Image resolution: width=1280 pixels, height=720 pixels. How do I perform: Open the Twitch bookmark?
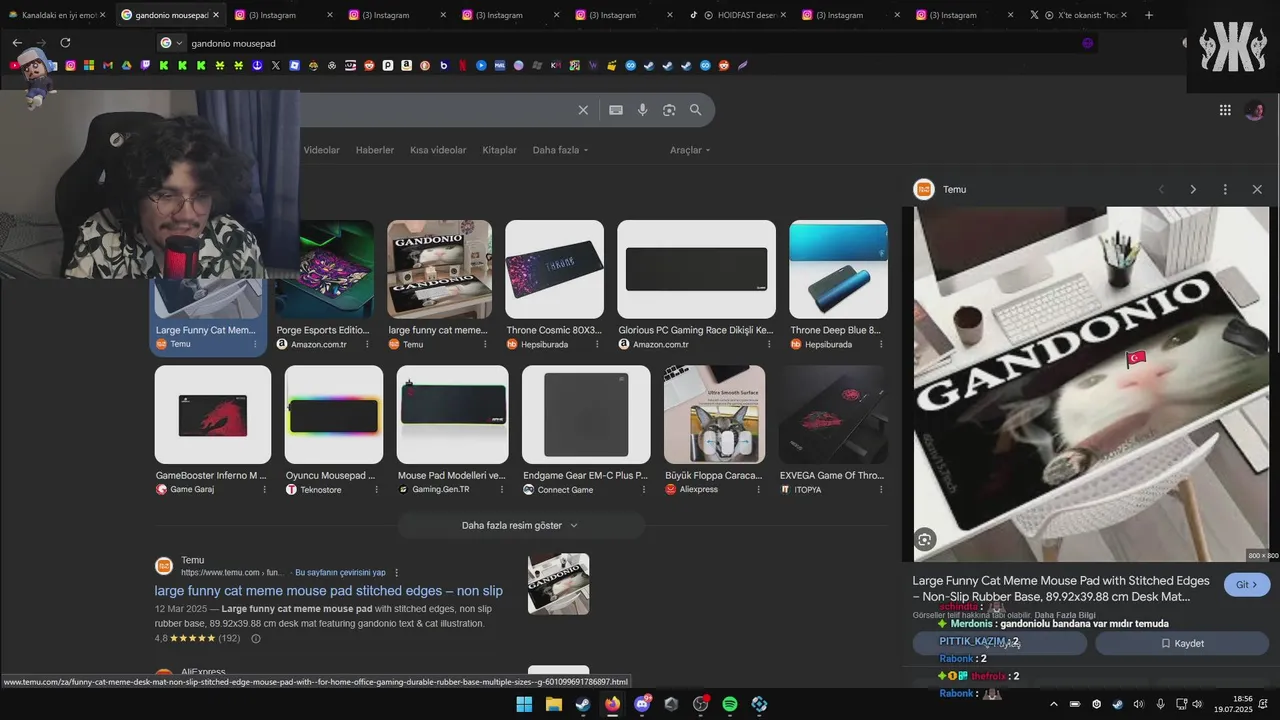[145, 65]
